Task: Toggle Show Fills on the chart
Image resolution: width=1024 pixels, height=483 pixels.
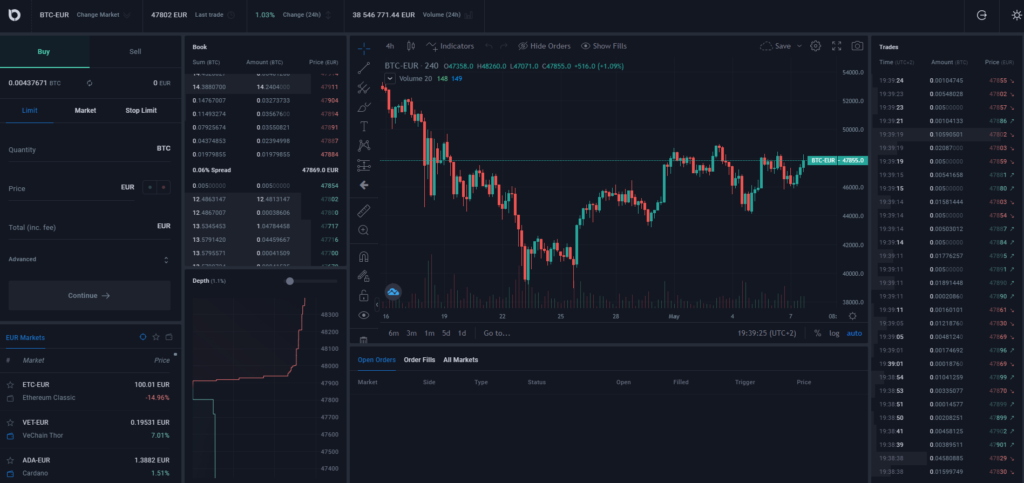Action: (603, 46)
